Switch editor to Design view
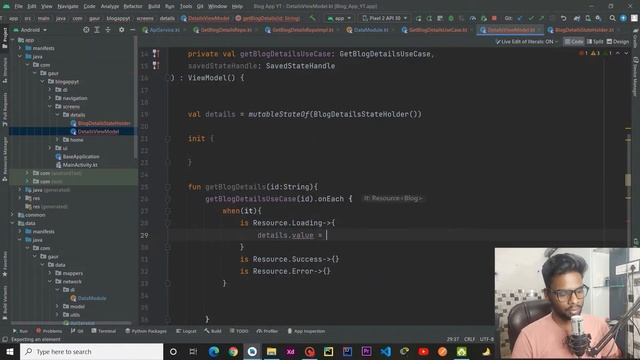640x360 pixels. (618, 42)
